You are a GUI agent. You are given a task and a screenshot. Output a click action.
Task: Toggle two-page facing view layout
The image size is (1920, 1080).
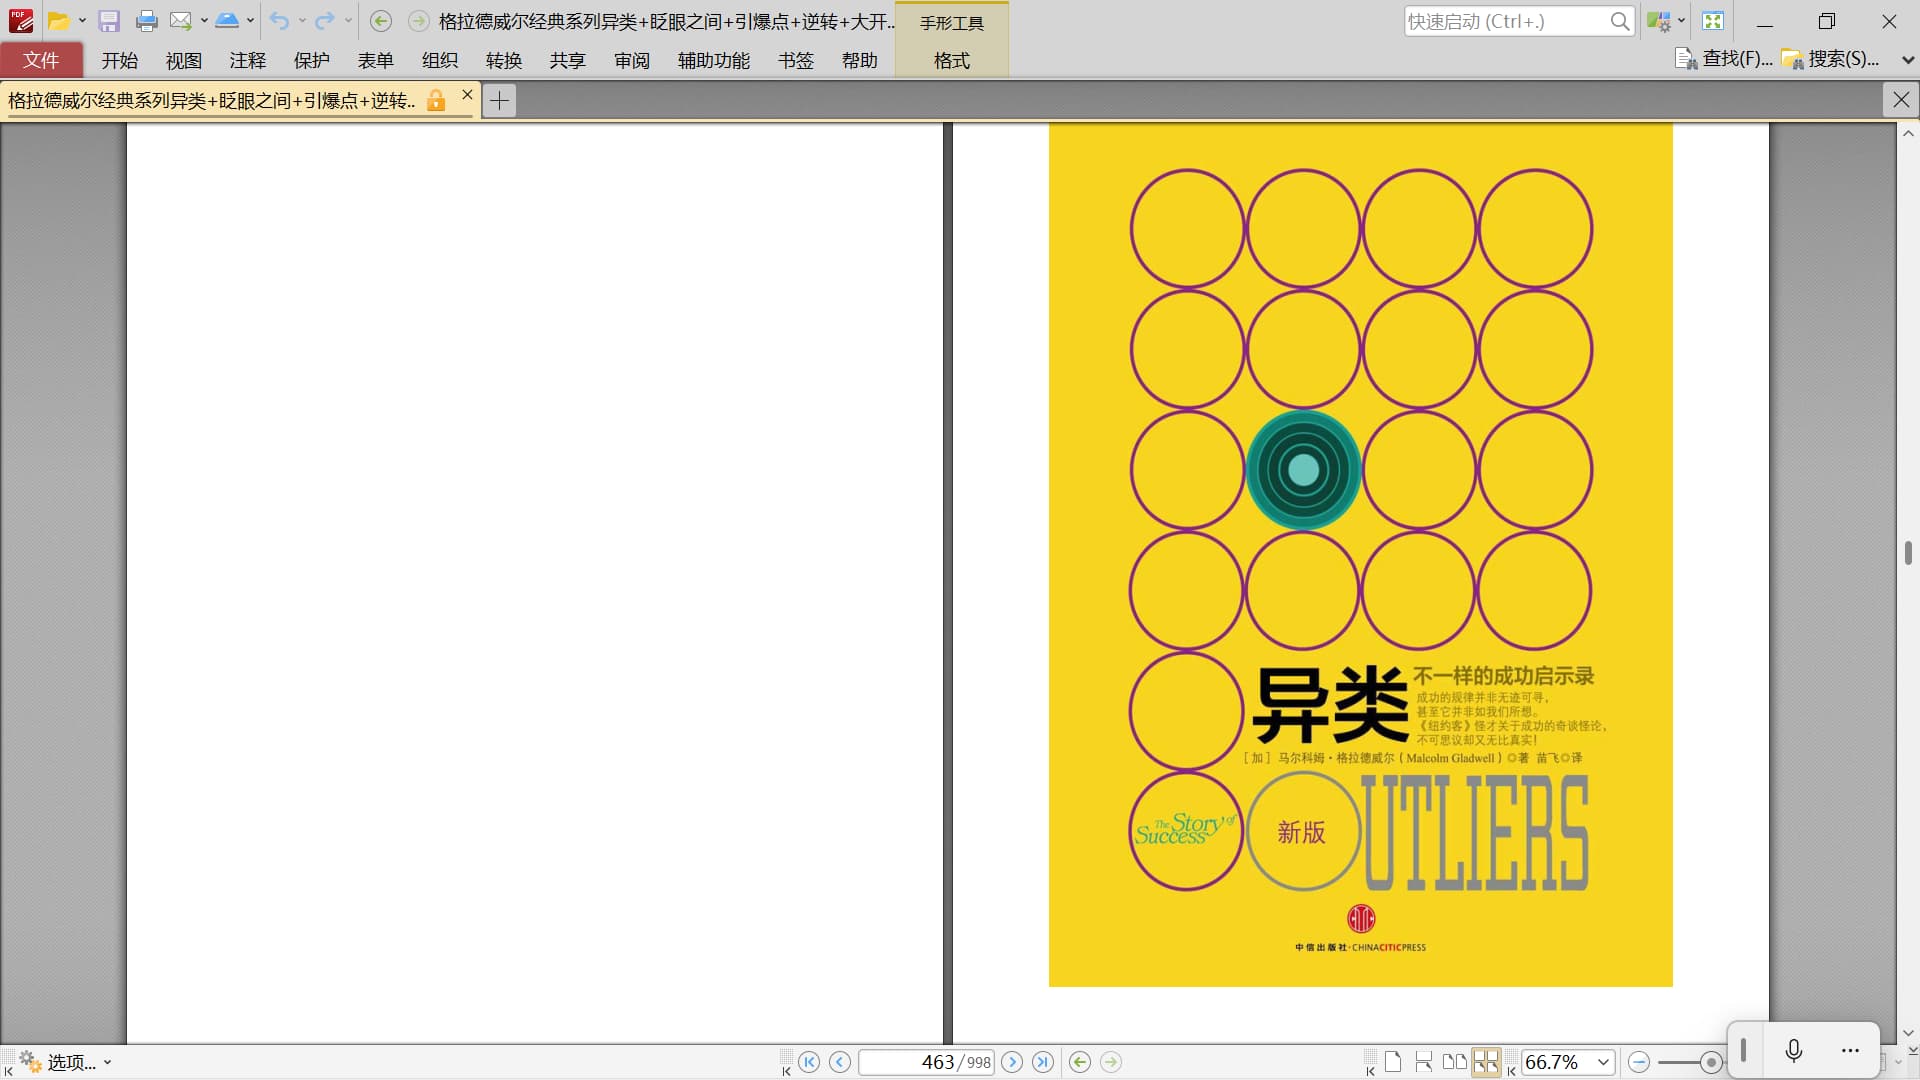coord(1455,1062)
